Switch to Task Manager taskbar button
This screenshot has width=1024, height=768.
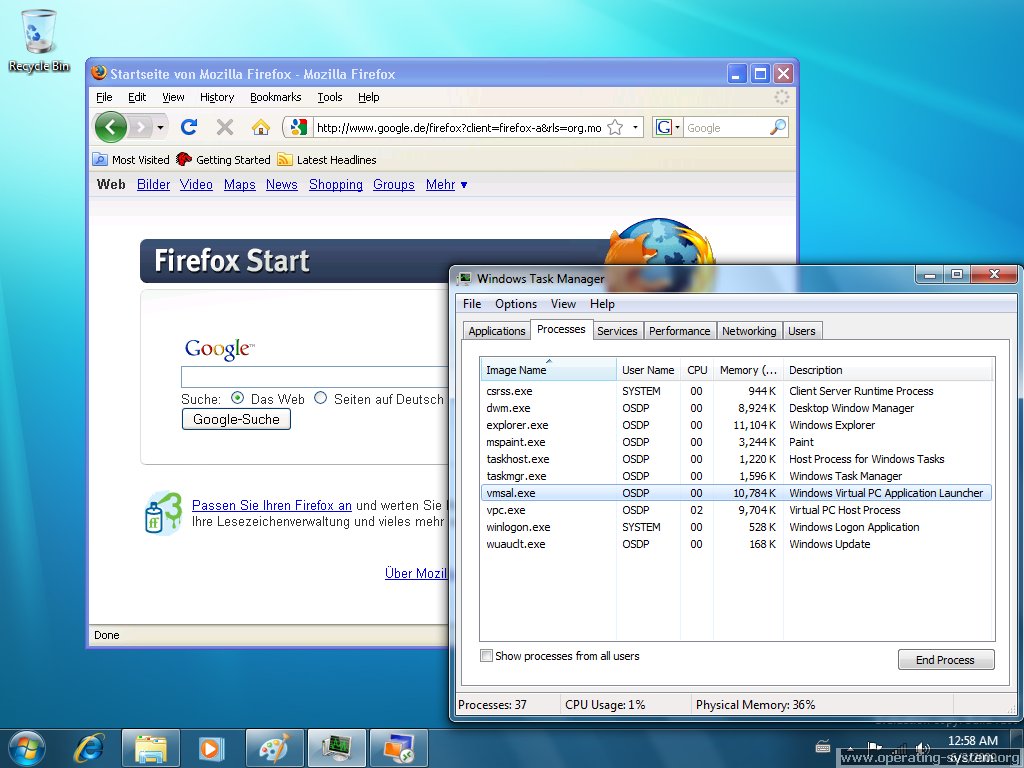coord(336,748)
